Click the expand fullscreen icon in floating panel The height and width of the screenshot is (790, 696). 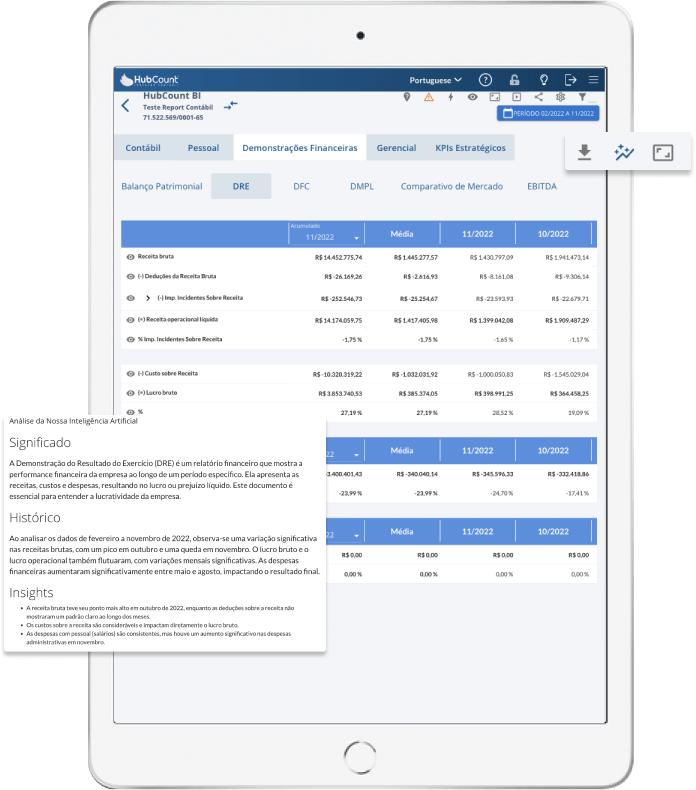coord(663,152)
